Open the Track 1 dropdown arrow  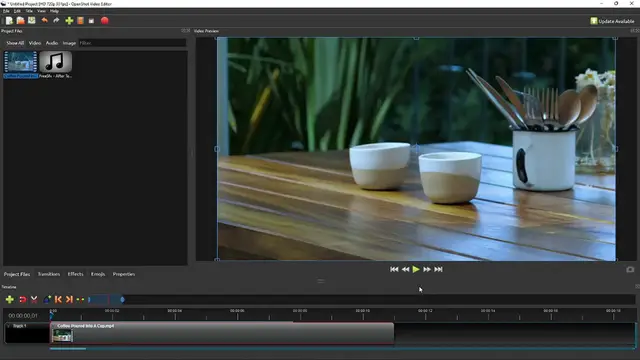click(x=8, y=326)
